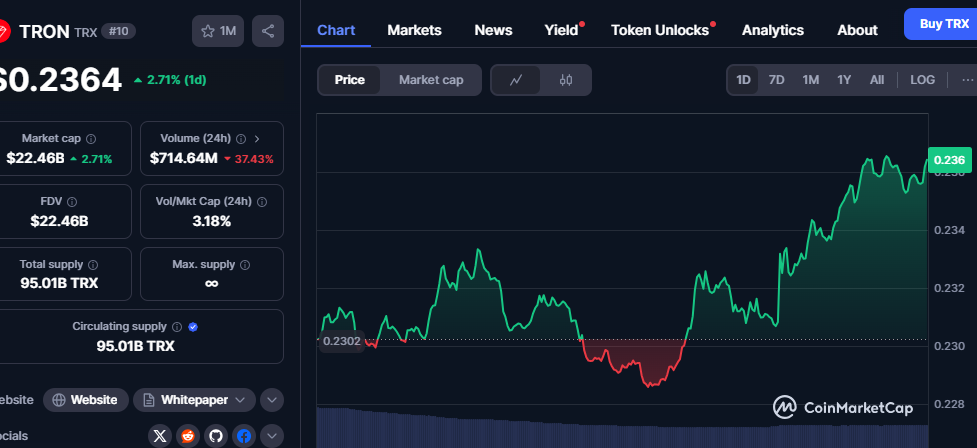Switch to the About tab

857,30
